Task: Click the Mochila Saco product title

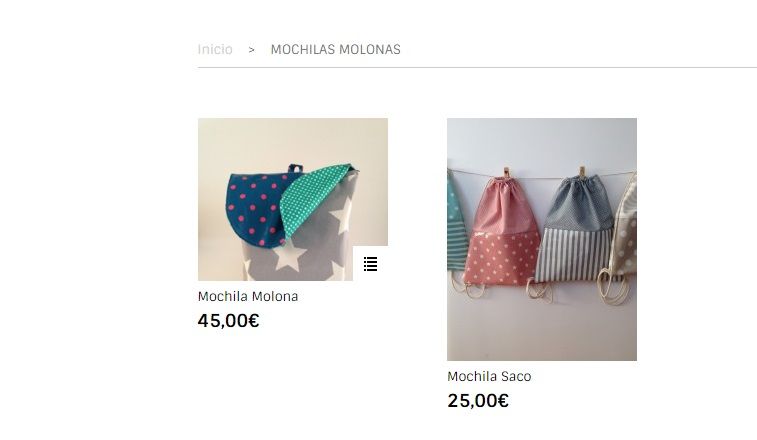Action: tap(489, 376)
